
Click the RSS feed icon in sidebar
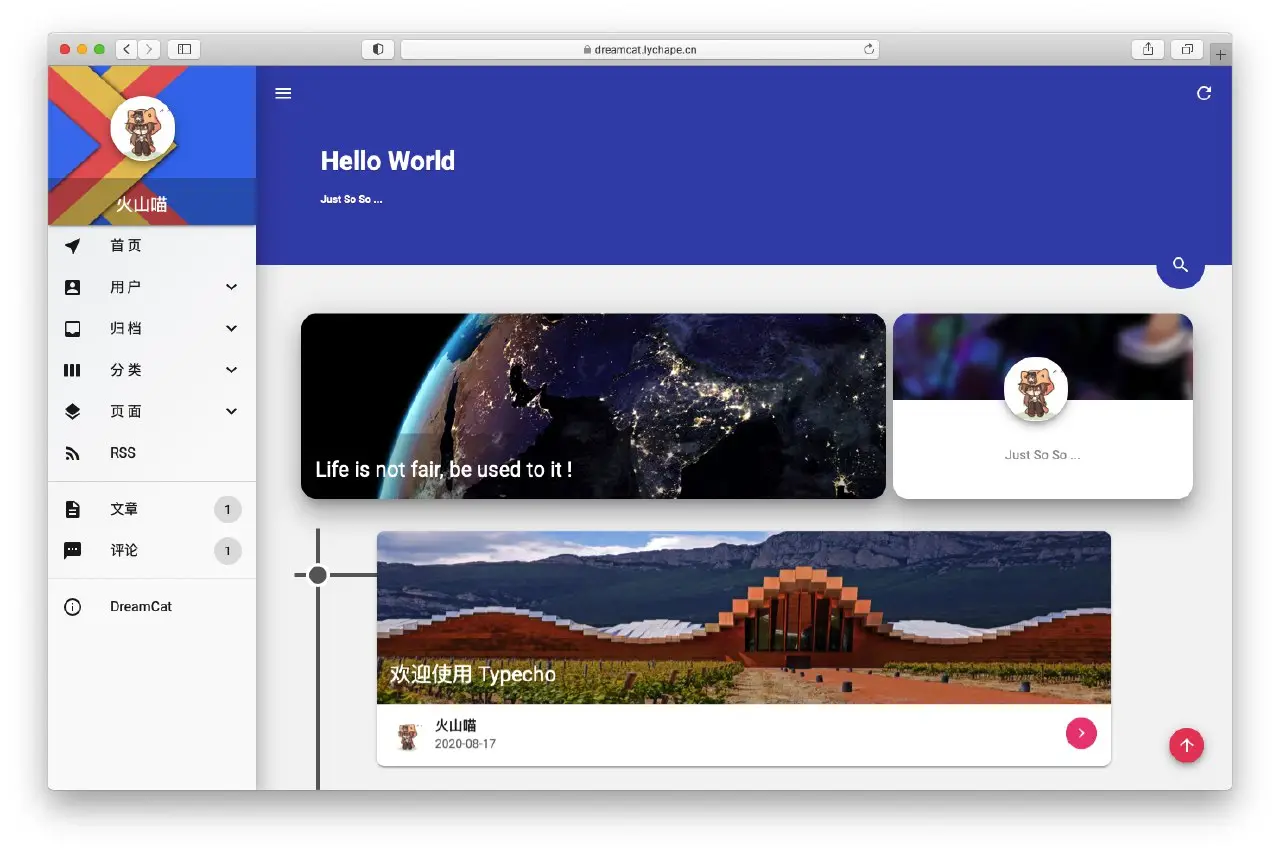tap(72, 453)
